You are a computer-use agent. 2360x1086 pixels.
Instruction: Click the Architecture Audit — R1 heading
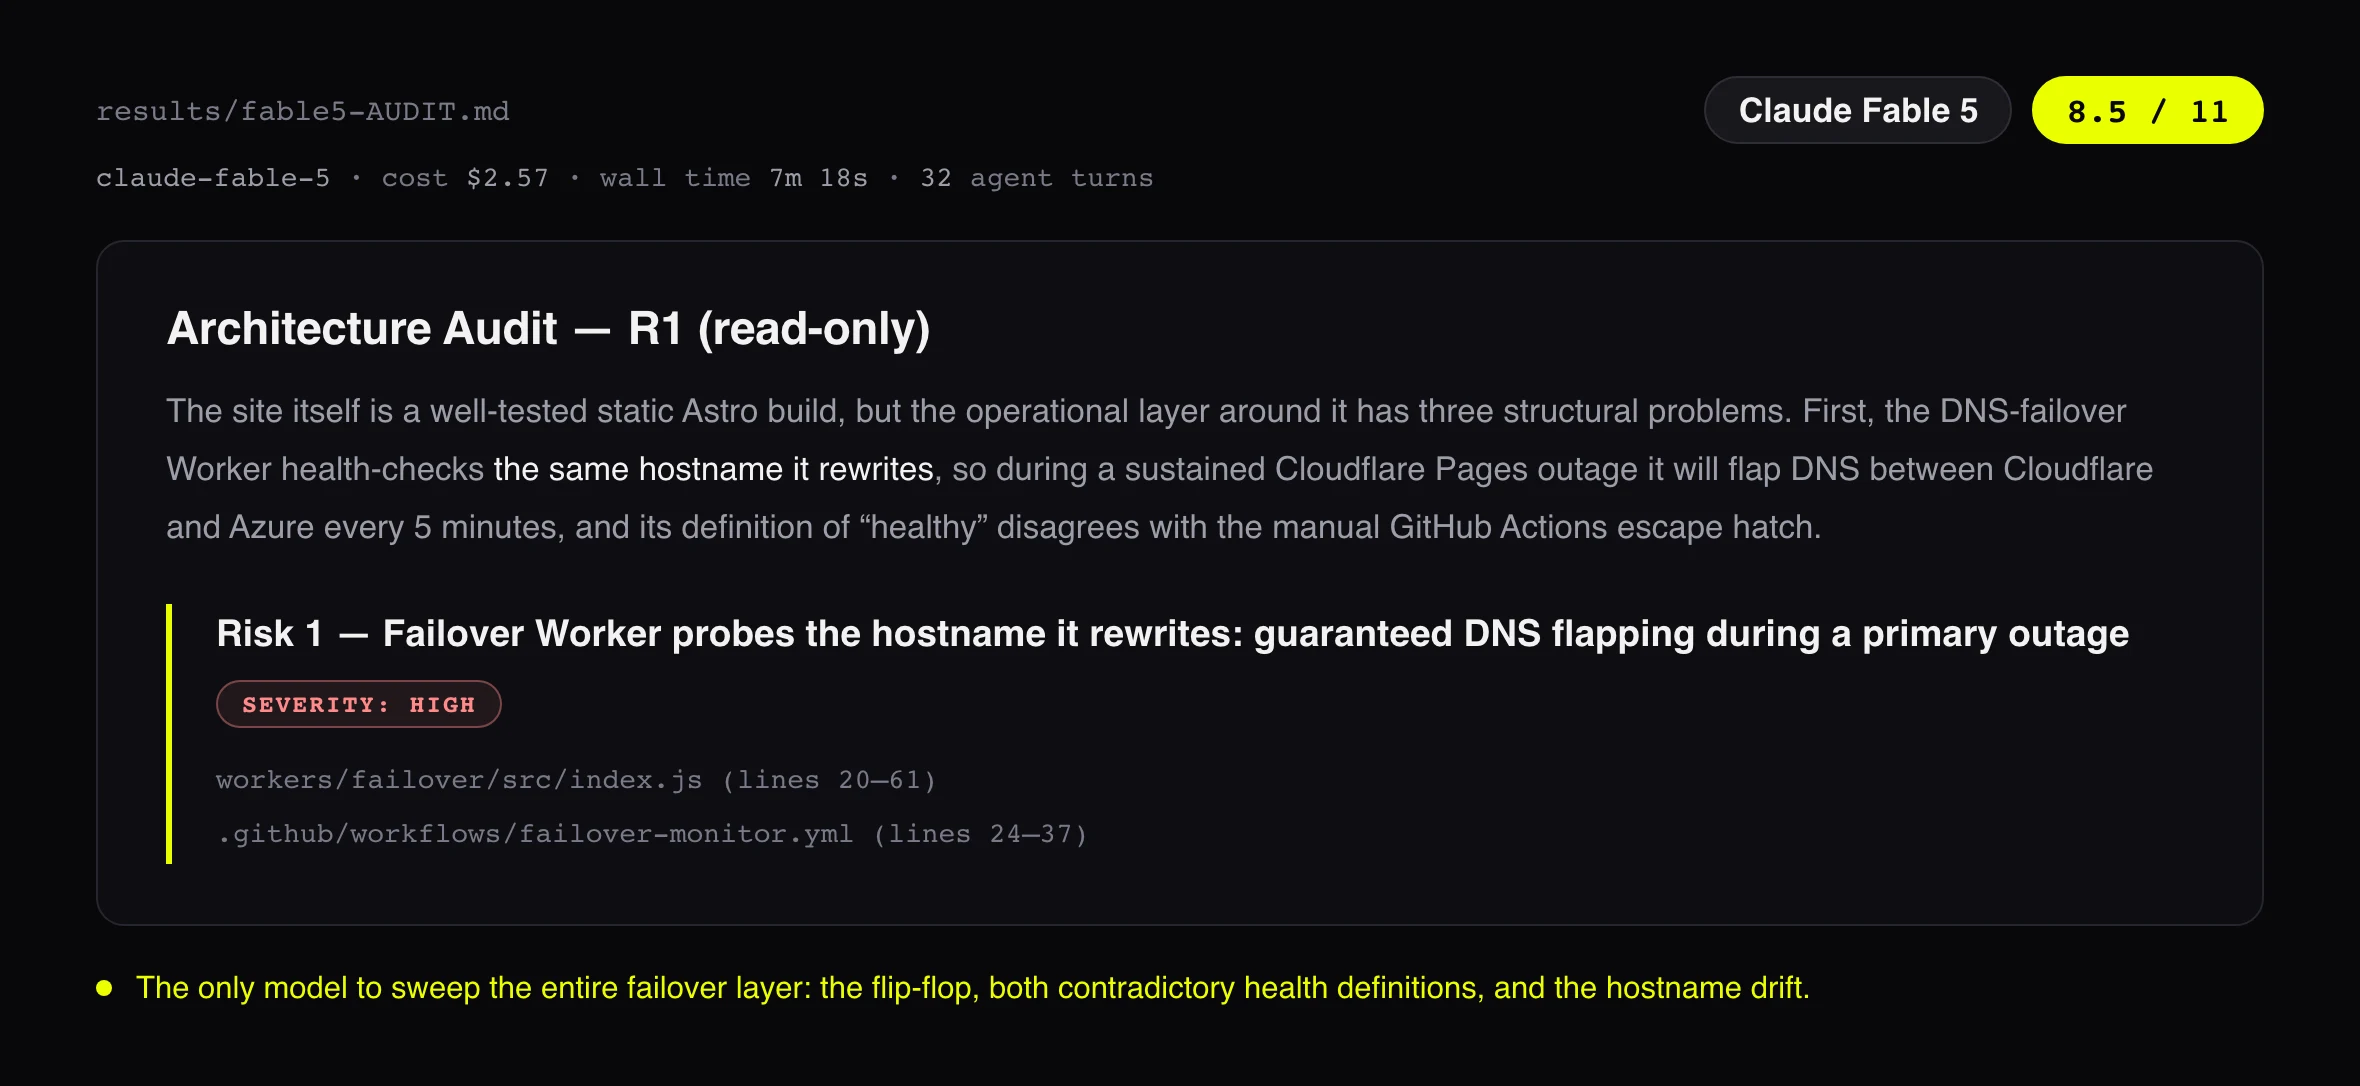click(x=548, y=328)
